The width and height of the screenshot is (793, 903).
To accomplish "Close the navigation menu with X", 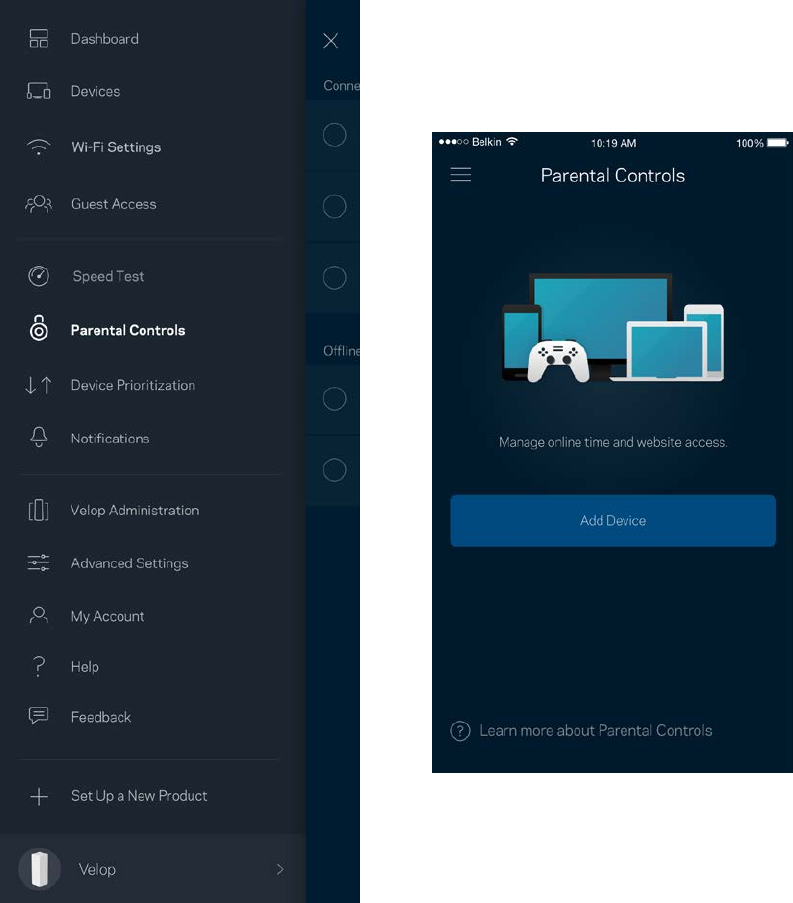I will 331,40.
